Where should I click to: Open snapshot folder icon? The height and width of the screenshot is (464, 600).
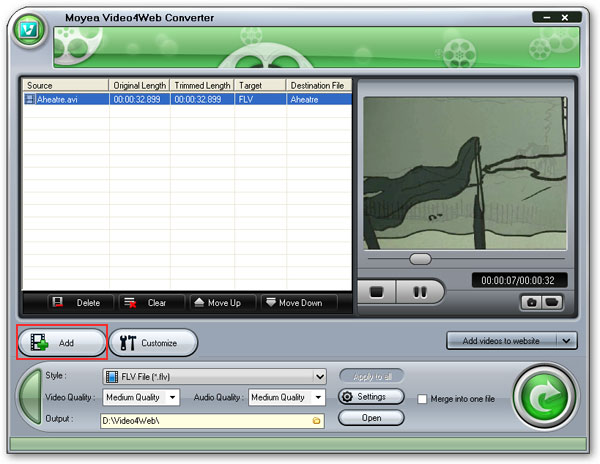(551, 303)
